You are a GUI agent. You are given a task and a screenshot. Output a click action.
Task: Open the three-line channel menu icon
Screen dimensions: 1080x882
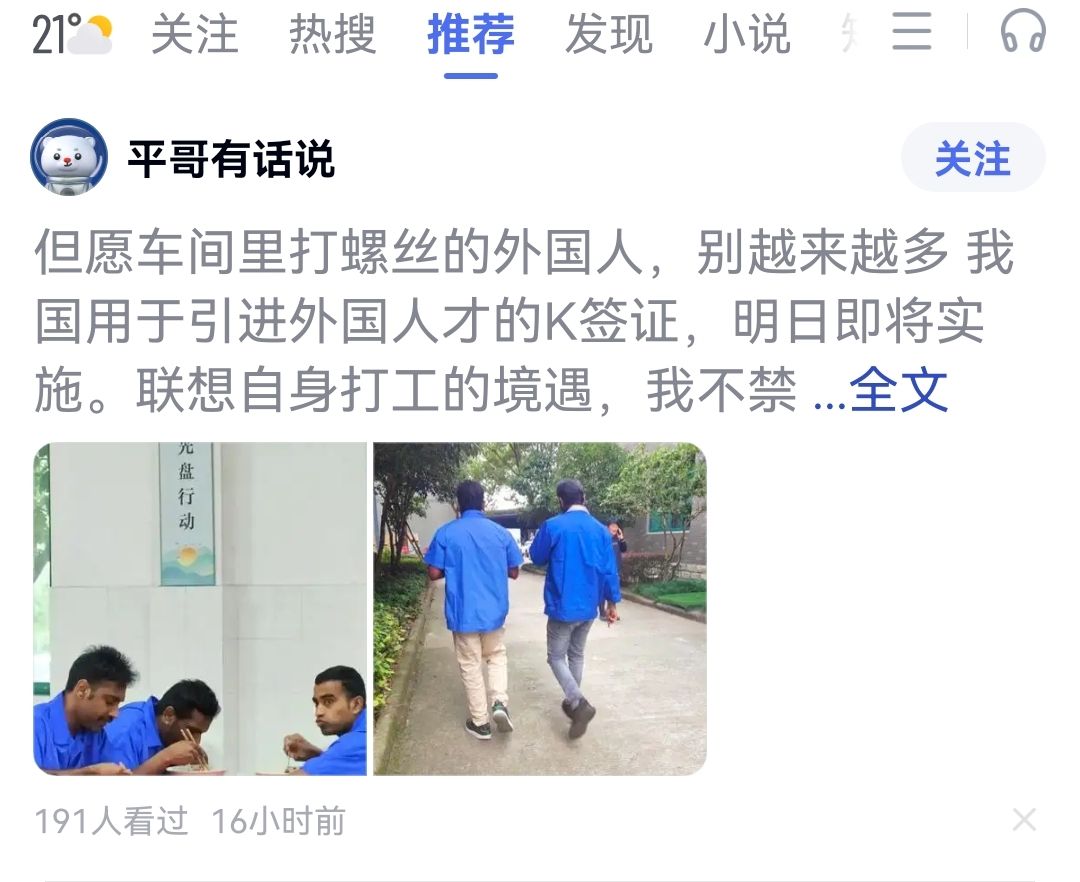click(x=912, y=32)
